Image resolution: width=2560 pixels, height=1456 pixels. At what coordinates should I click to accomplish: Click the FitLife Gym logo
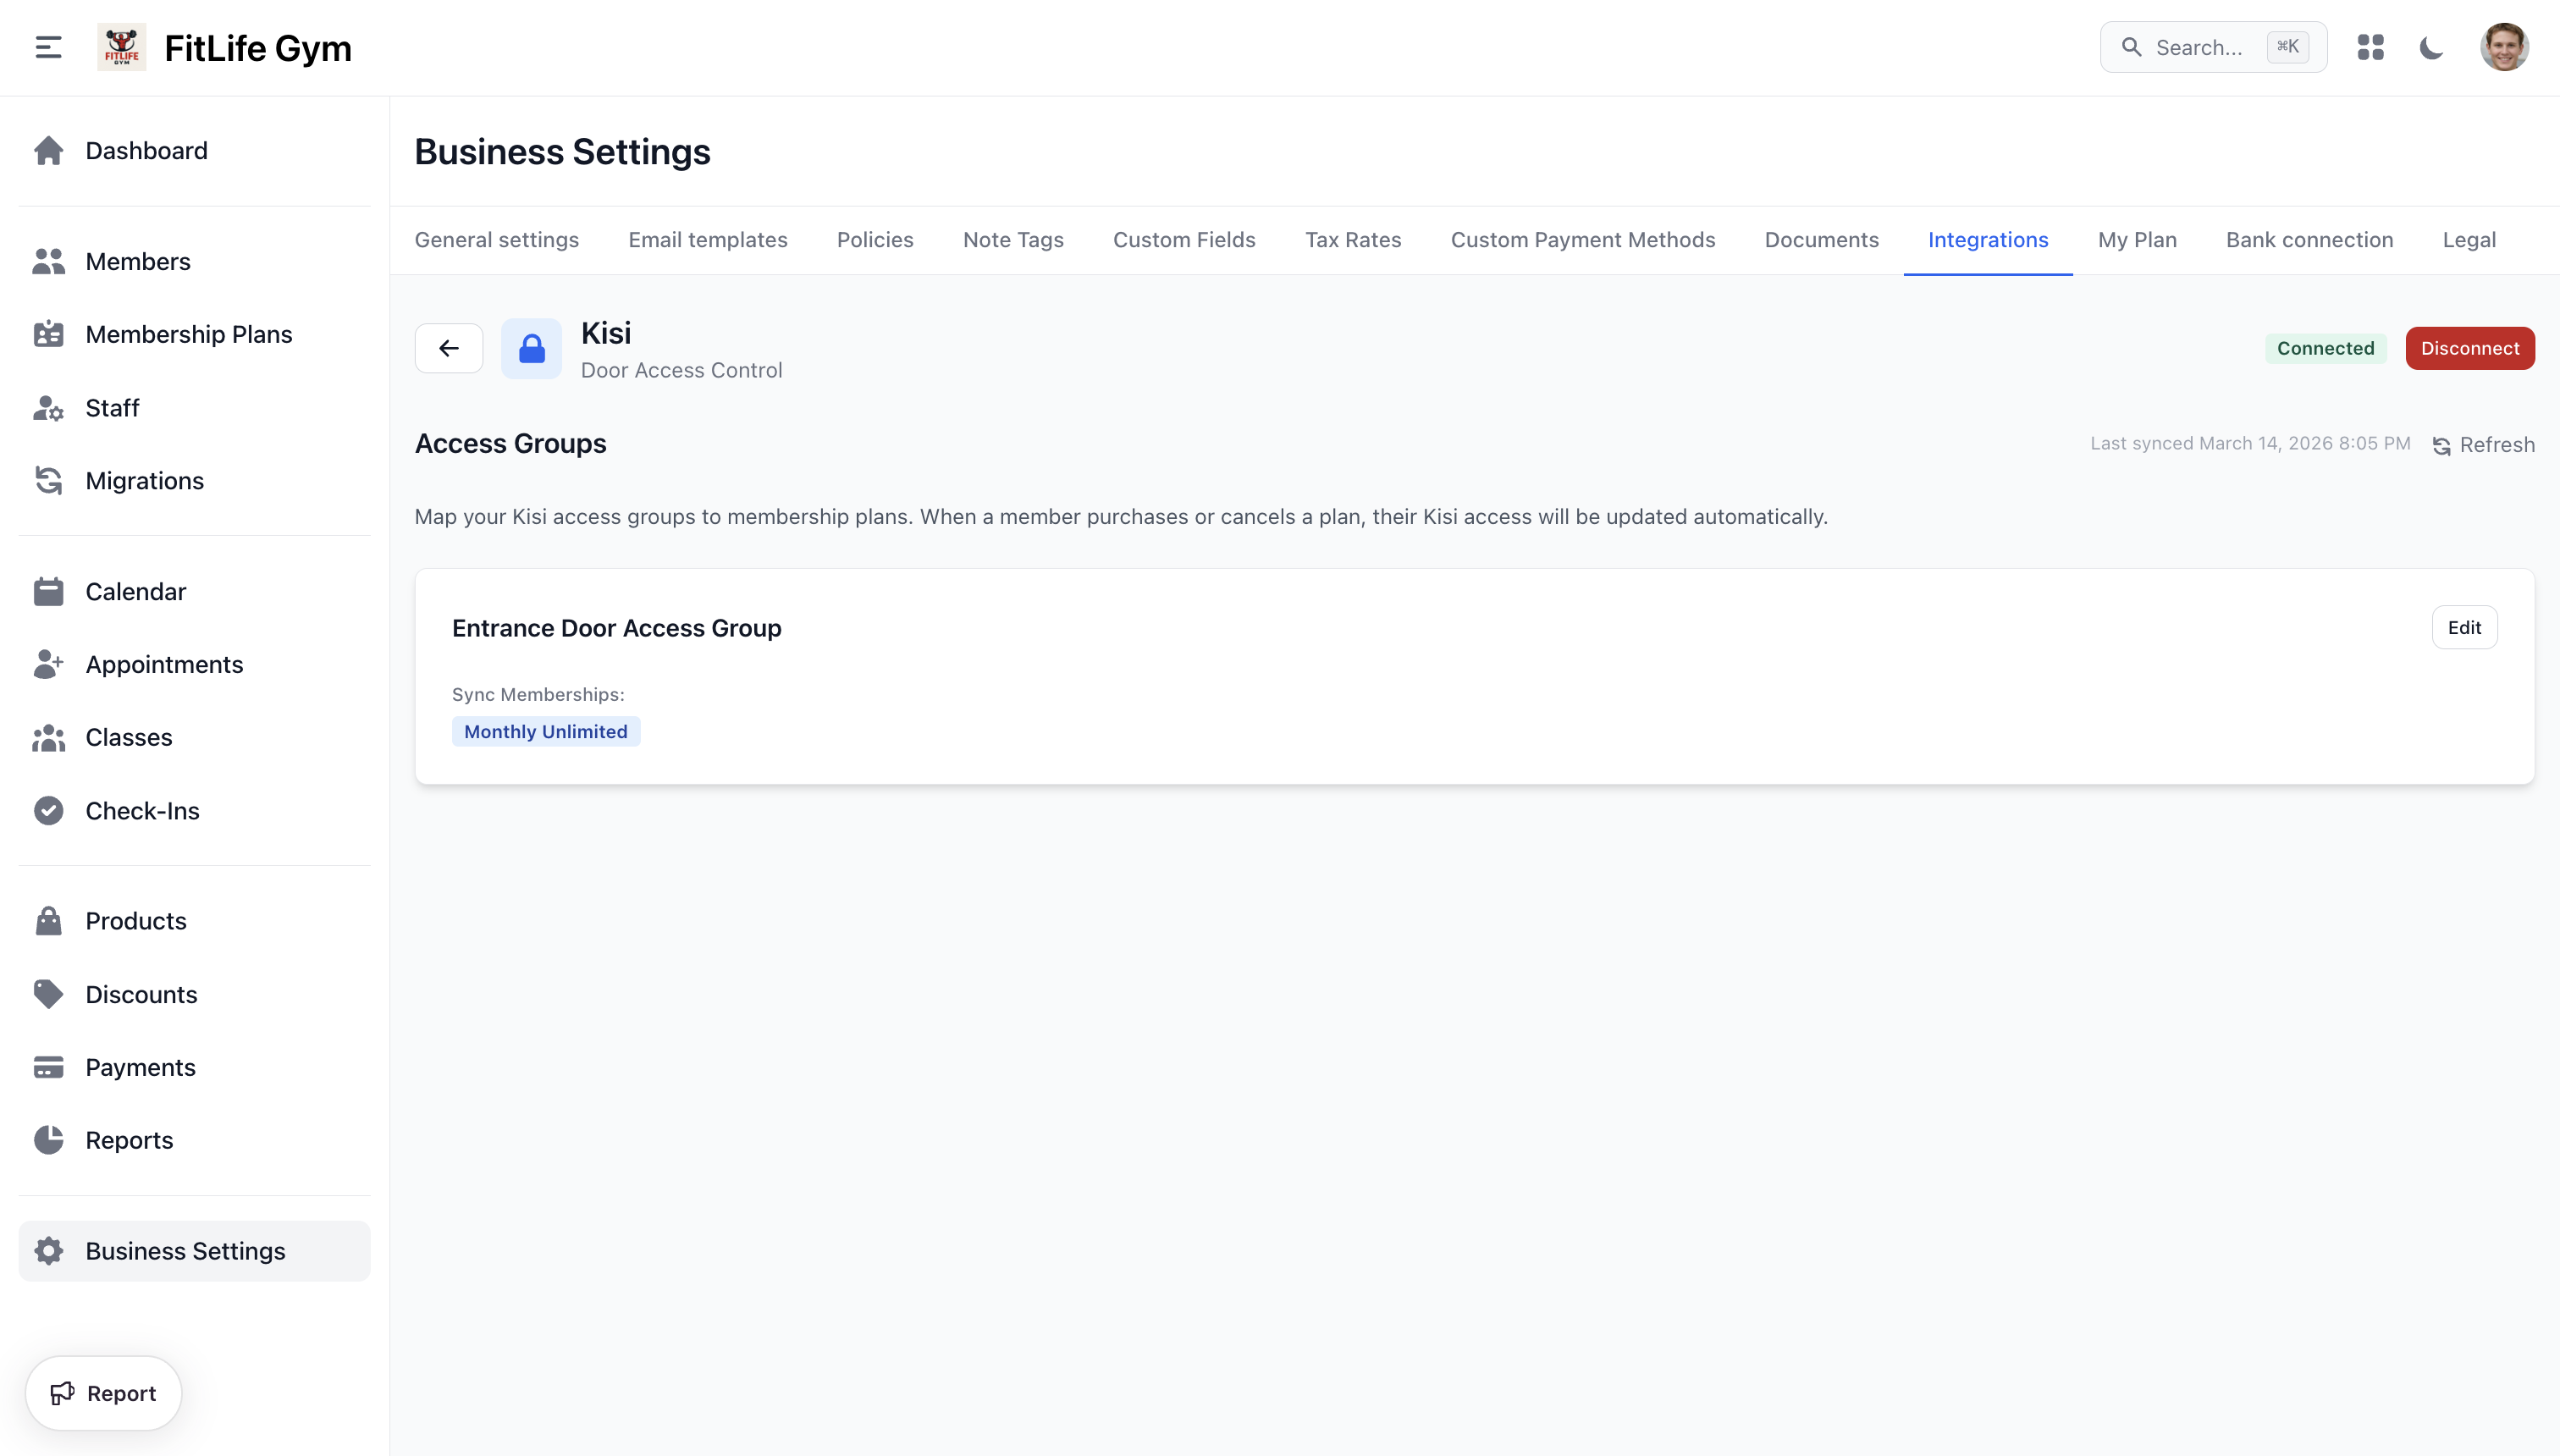coord(121,47)
